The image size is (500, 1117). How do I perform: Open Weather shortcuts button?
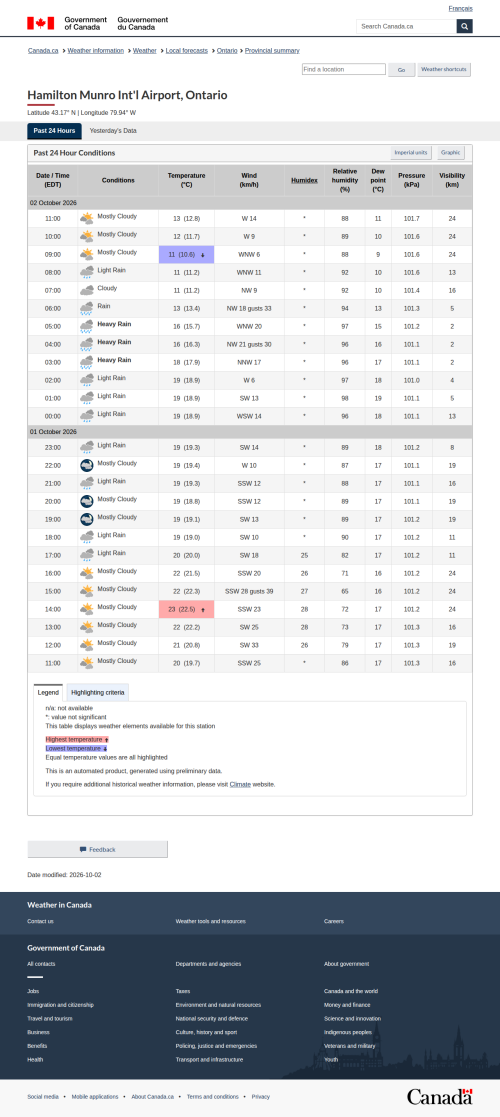coord(444,70)
